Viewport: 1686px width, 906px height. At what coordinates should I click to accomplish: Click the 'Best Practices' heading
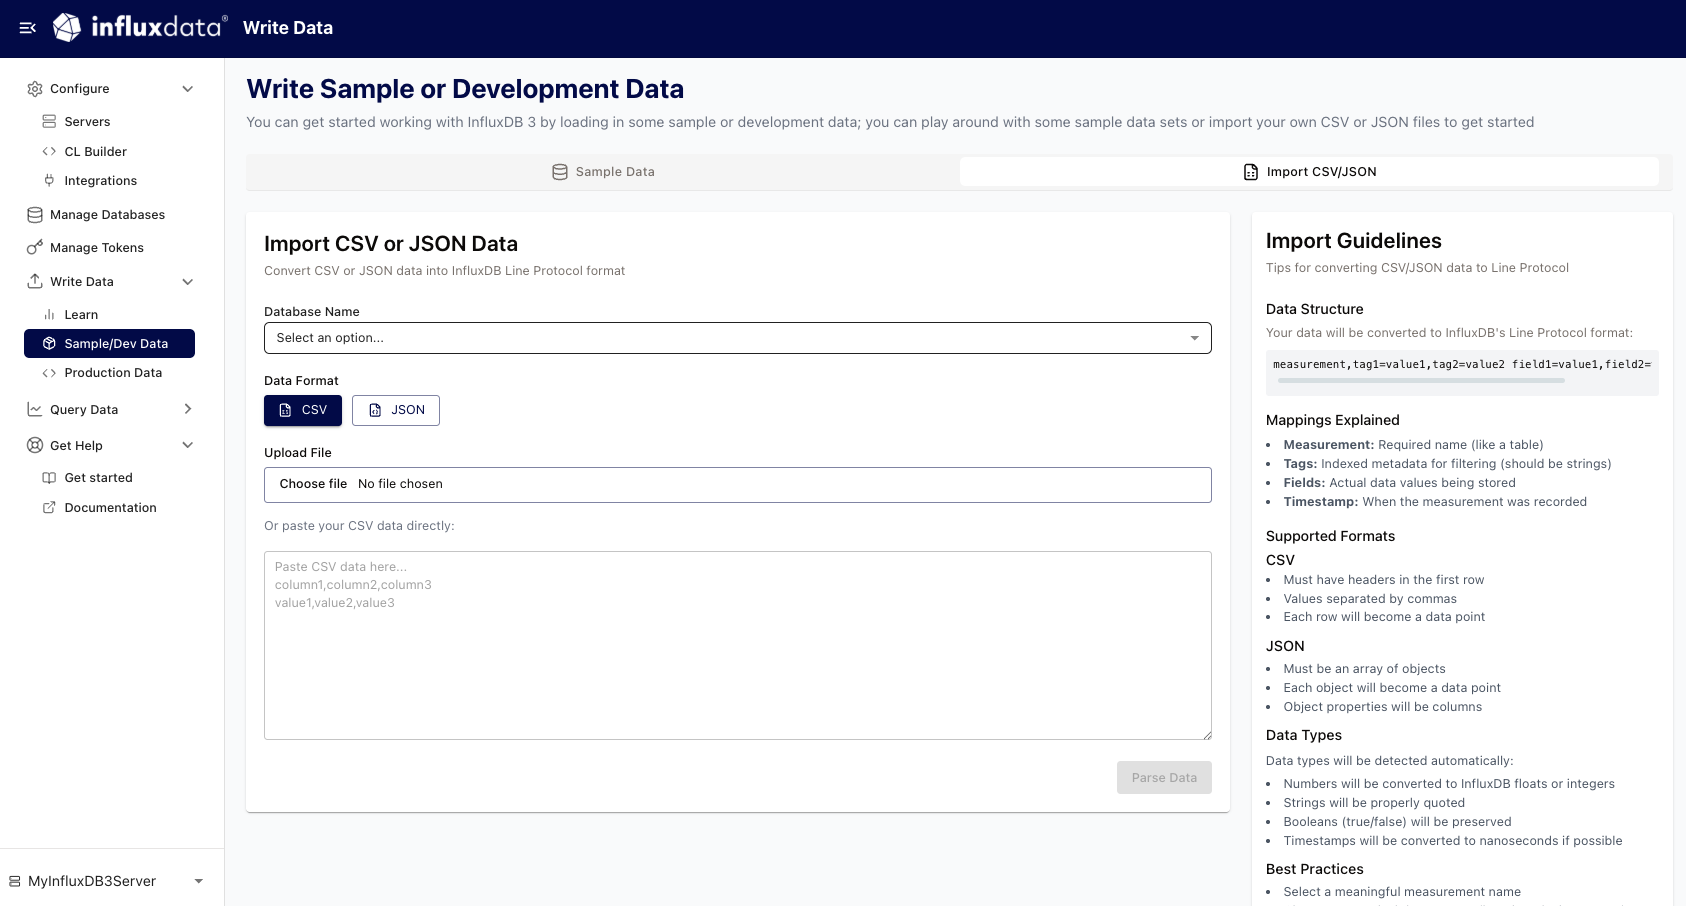[1315, 869]
